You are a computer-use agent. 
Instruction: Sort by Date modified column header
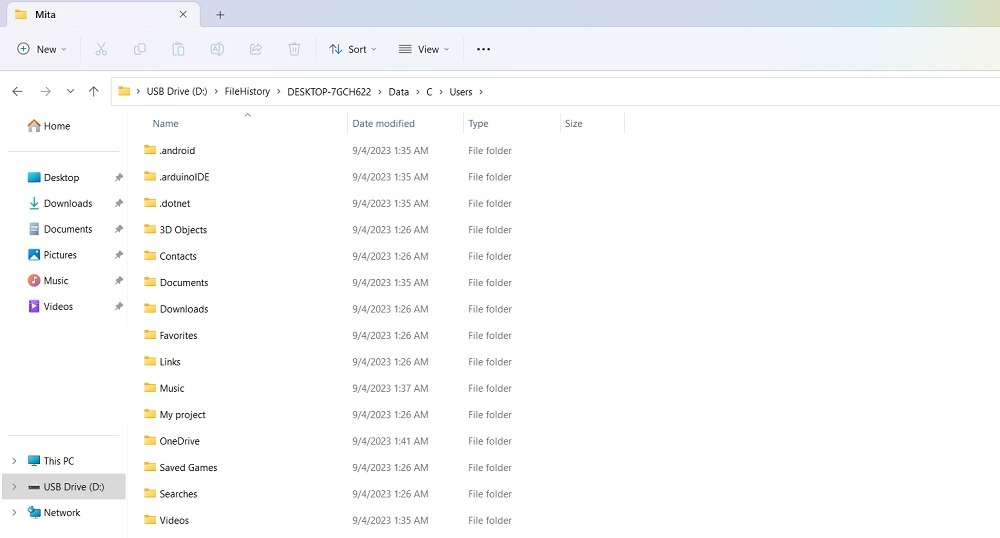(x=384, y=124)
